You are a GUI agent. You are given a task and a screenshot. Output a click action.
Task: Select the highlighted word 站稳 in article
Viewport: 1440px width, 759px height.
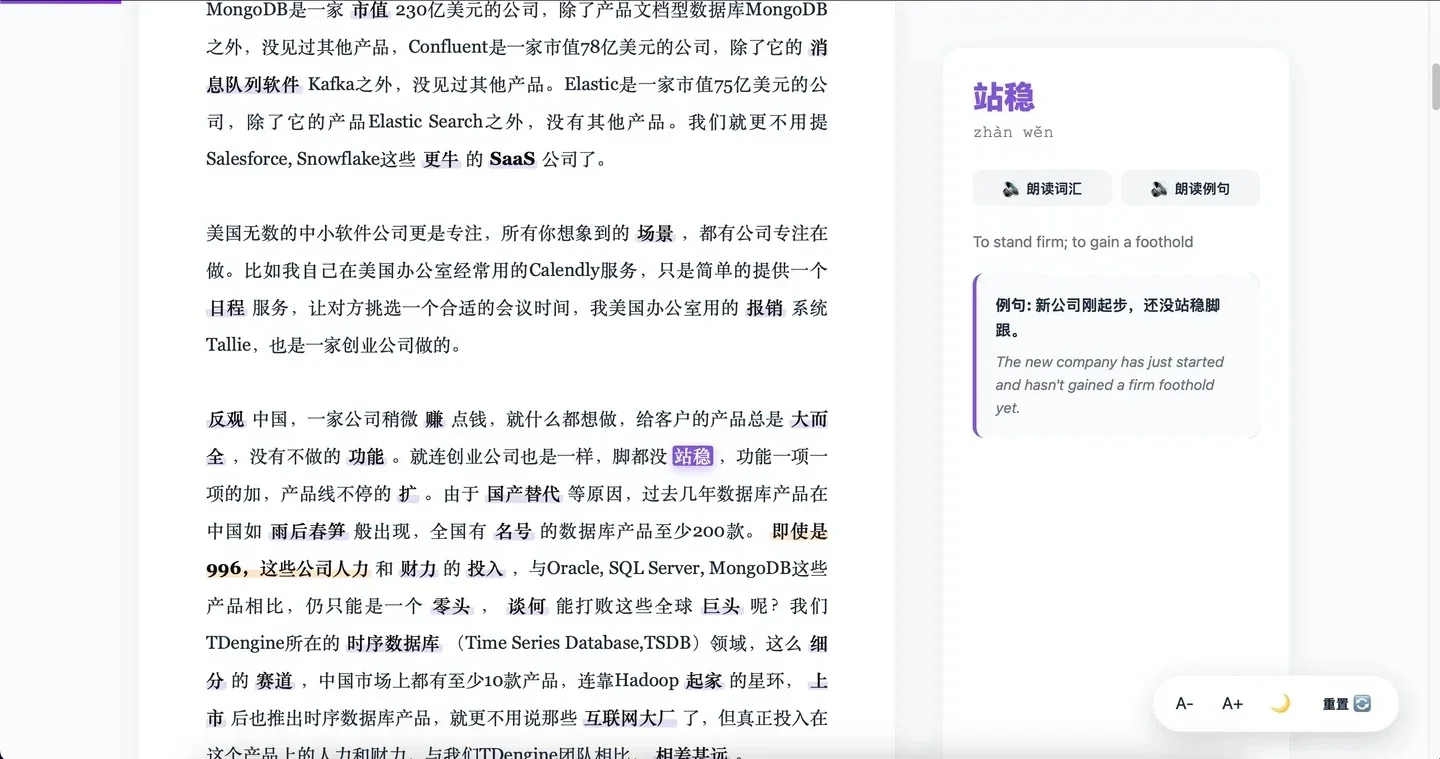693,456
